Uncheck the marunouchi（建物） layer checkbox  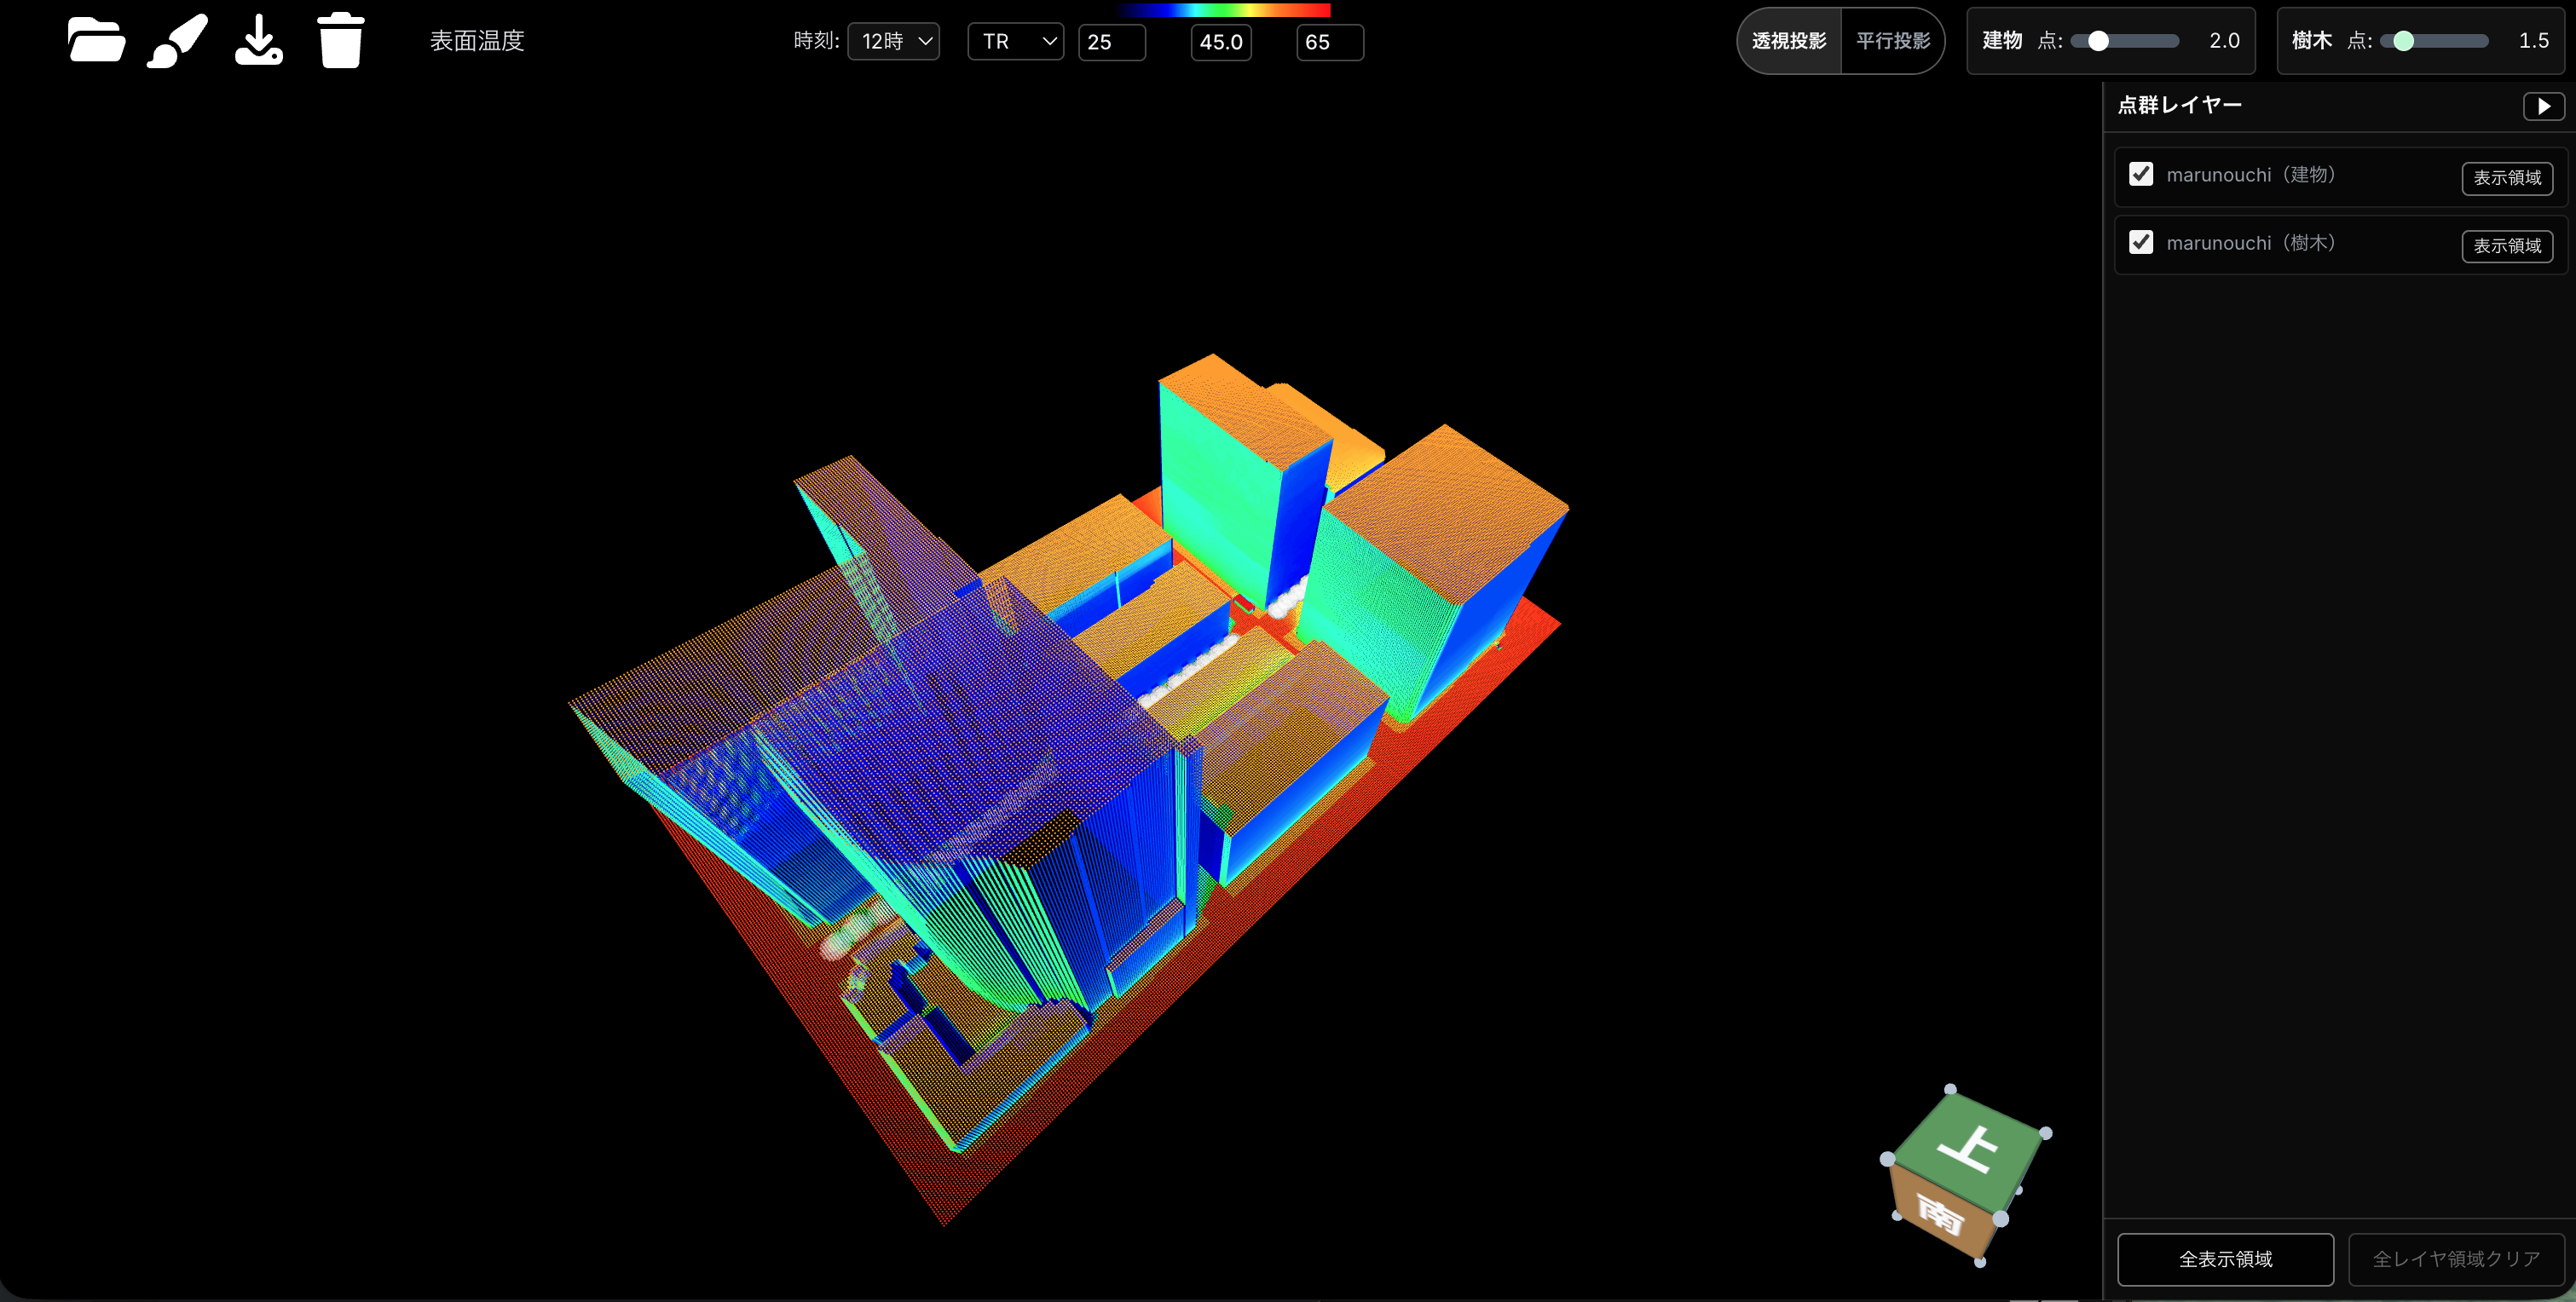click(x=2140, y=174)
